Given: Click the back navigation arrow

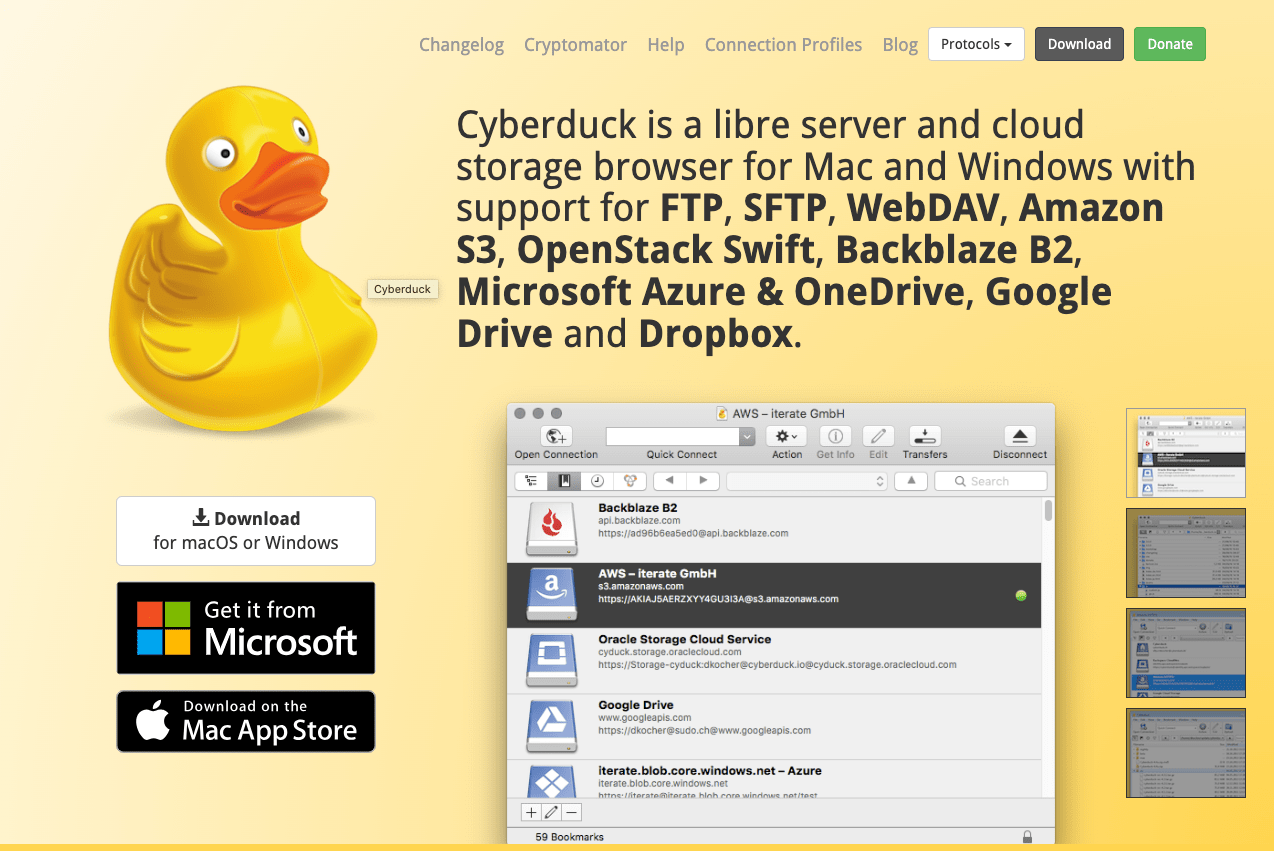Looking at the screenshot, I should [x=669, y=481].
